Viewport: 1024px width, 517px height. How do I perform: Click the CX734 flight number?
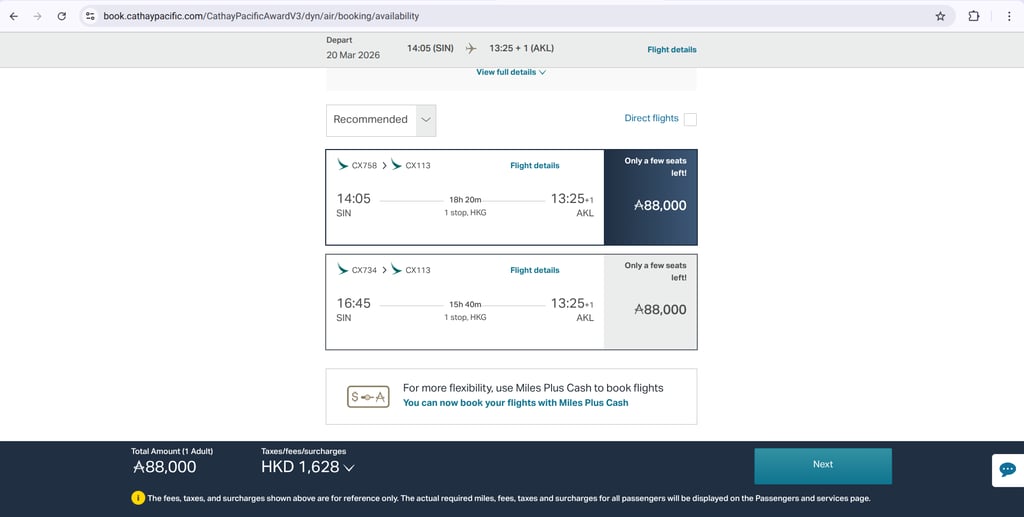click(364, 270)
